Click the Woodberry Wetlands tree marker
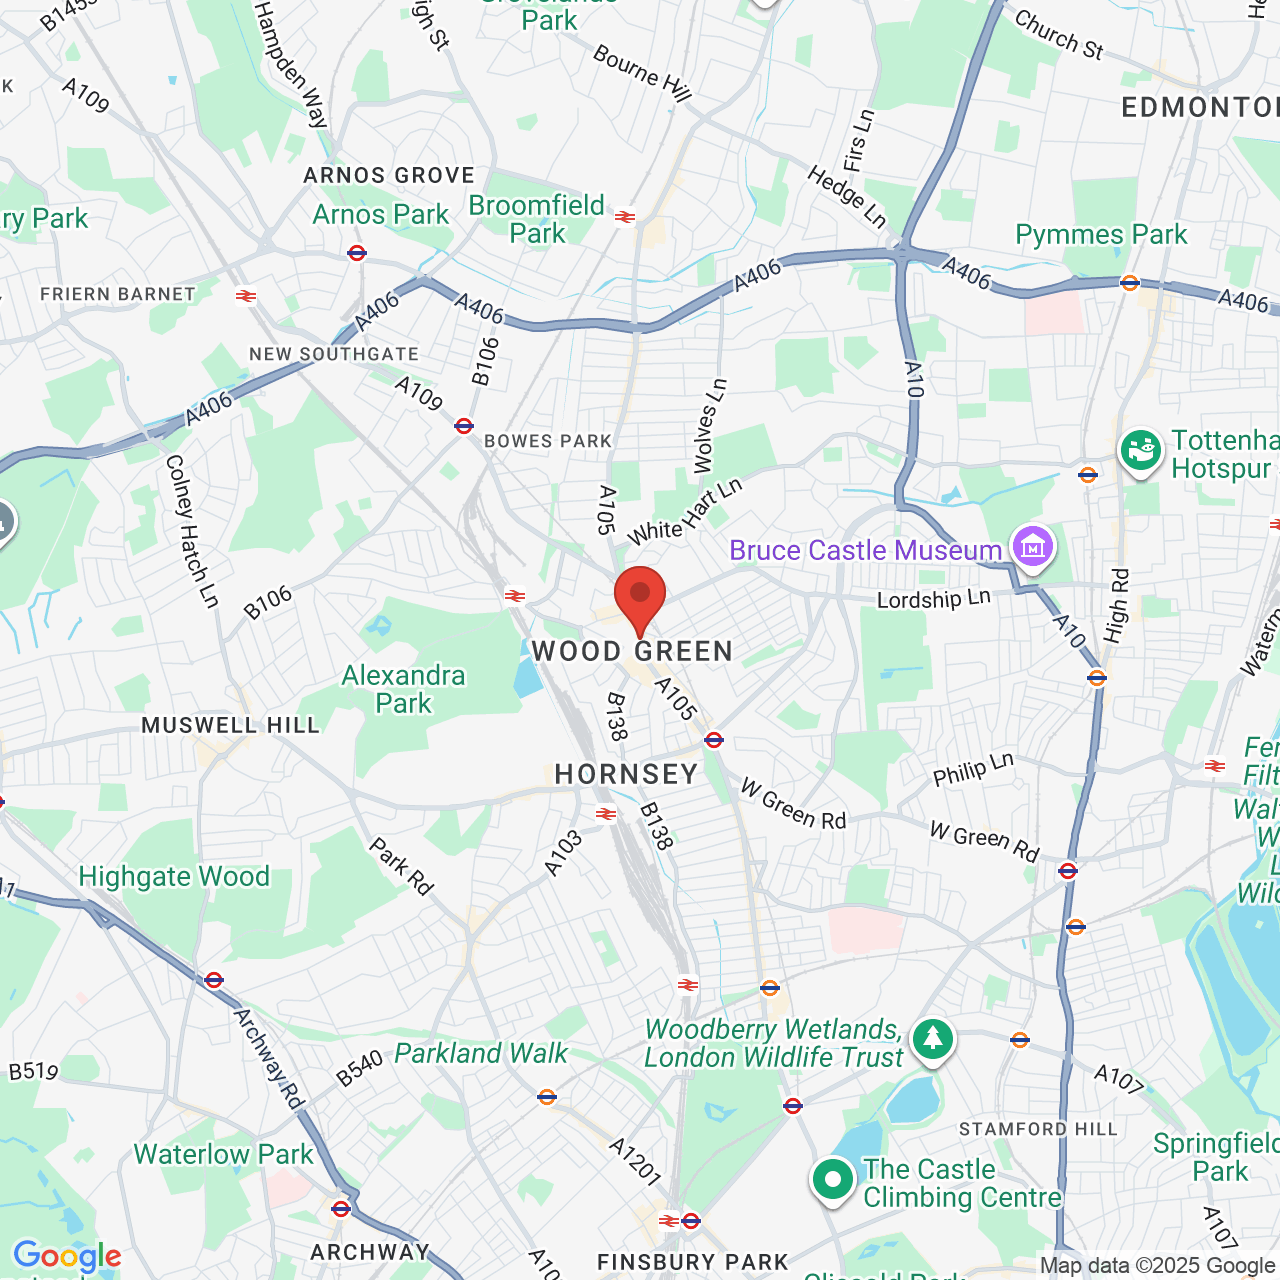 click(x=932, y=1040)
